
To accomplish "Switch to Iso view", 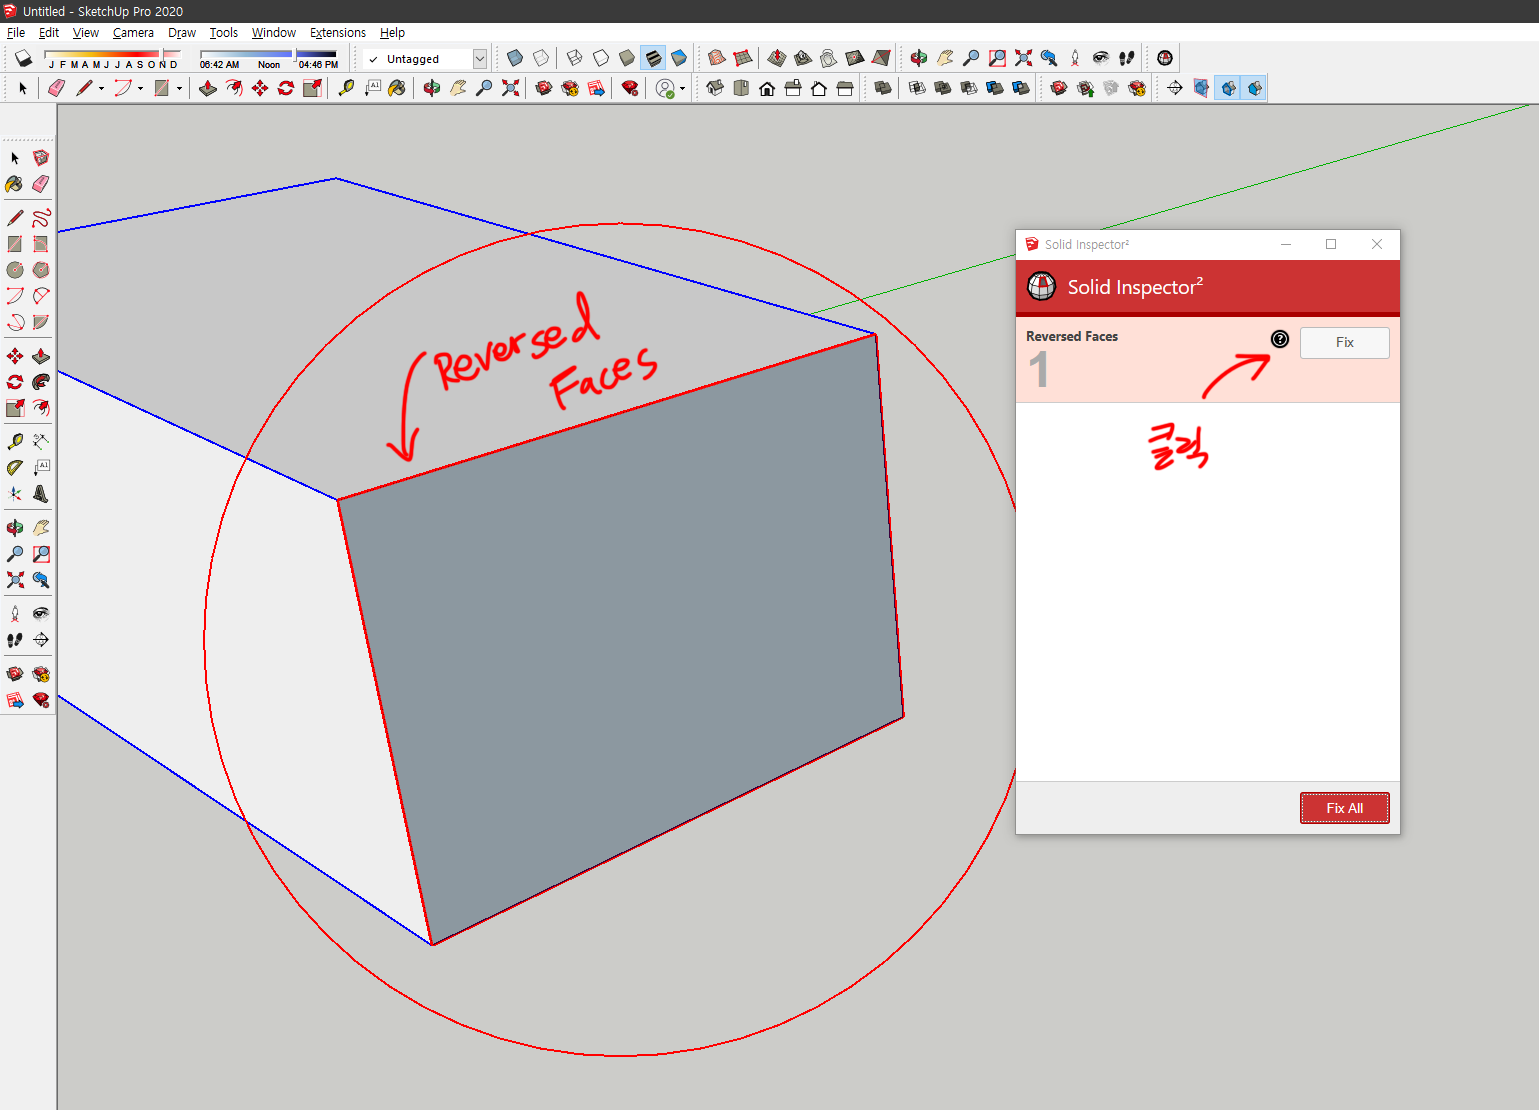I will (x=715, y=88).
